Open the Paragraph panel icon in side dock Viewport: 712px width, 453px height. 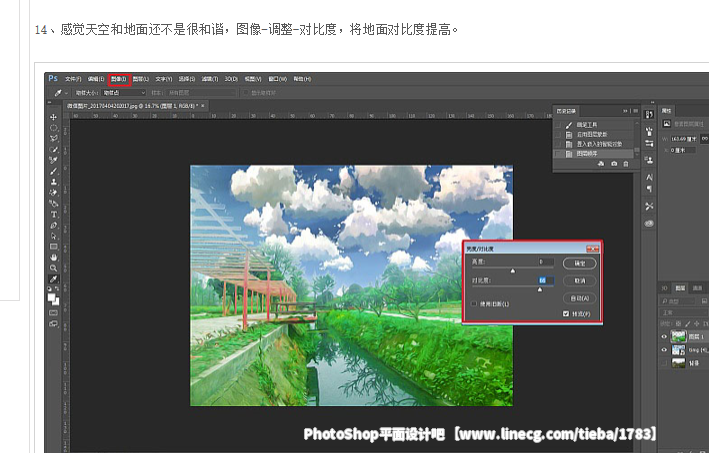click(x=649, y=189)
